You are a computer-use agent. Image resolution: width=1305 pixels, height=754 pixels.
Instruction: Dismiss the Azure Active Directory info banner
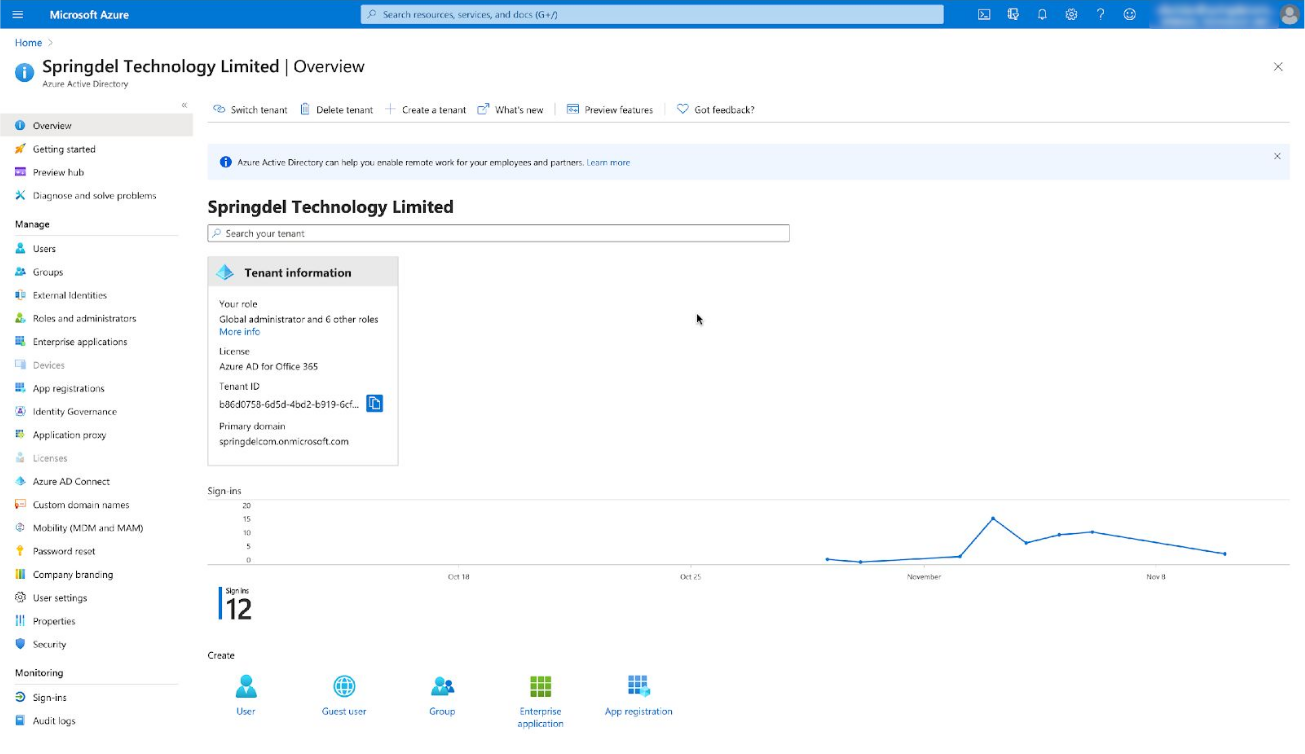pos(1277,156)
